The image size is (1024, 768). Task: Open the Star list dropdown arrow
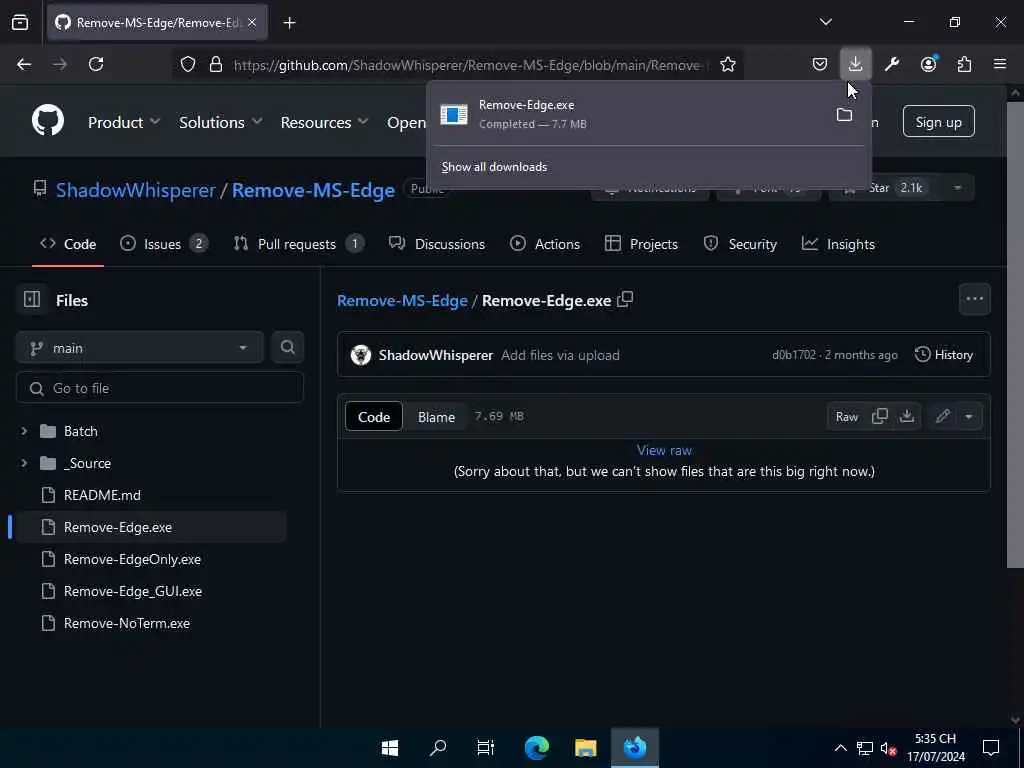pos(957,188)
